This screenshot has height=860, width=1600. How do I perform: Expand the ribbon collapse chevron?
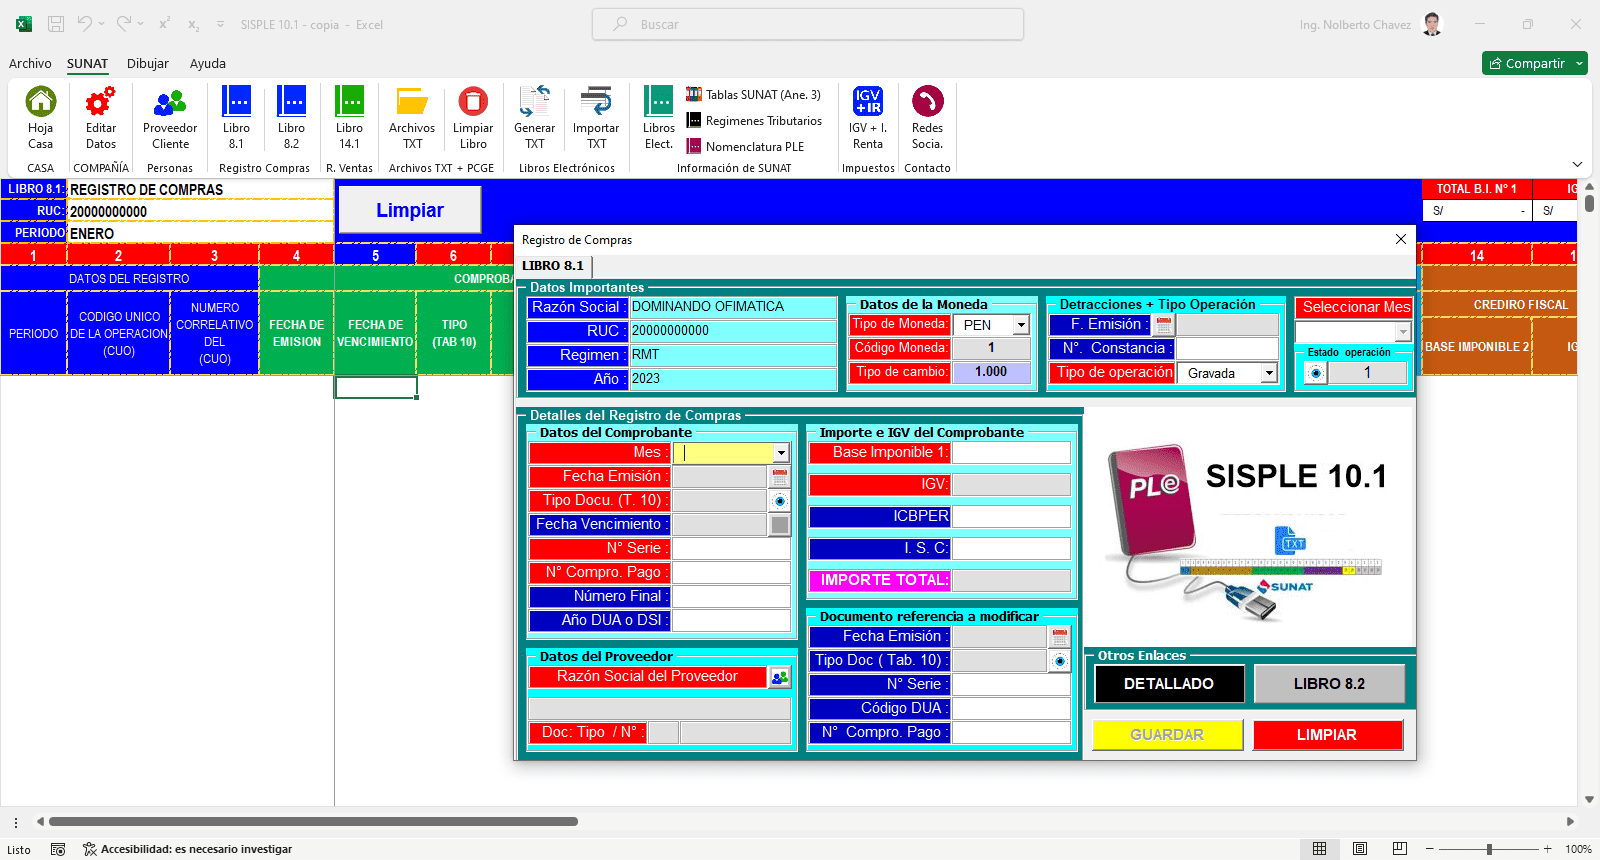(1577, 164)
